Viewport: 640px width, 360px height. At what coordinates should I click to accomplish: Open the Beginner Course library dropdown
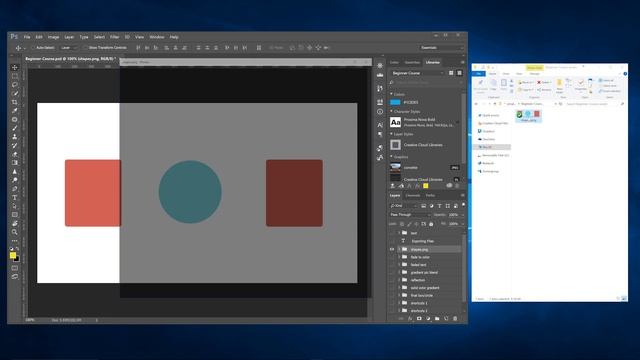tap(417, 73)
